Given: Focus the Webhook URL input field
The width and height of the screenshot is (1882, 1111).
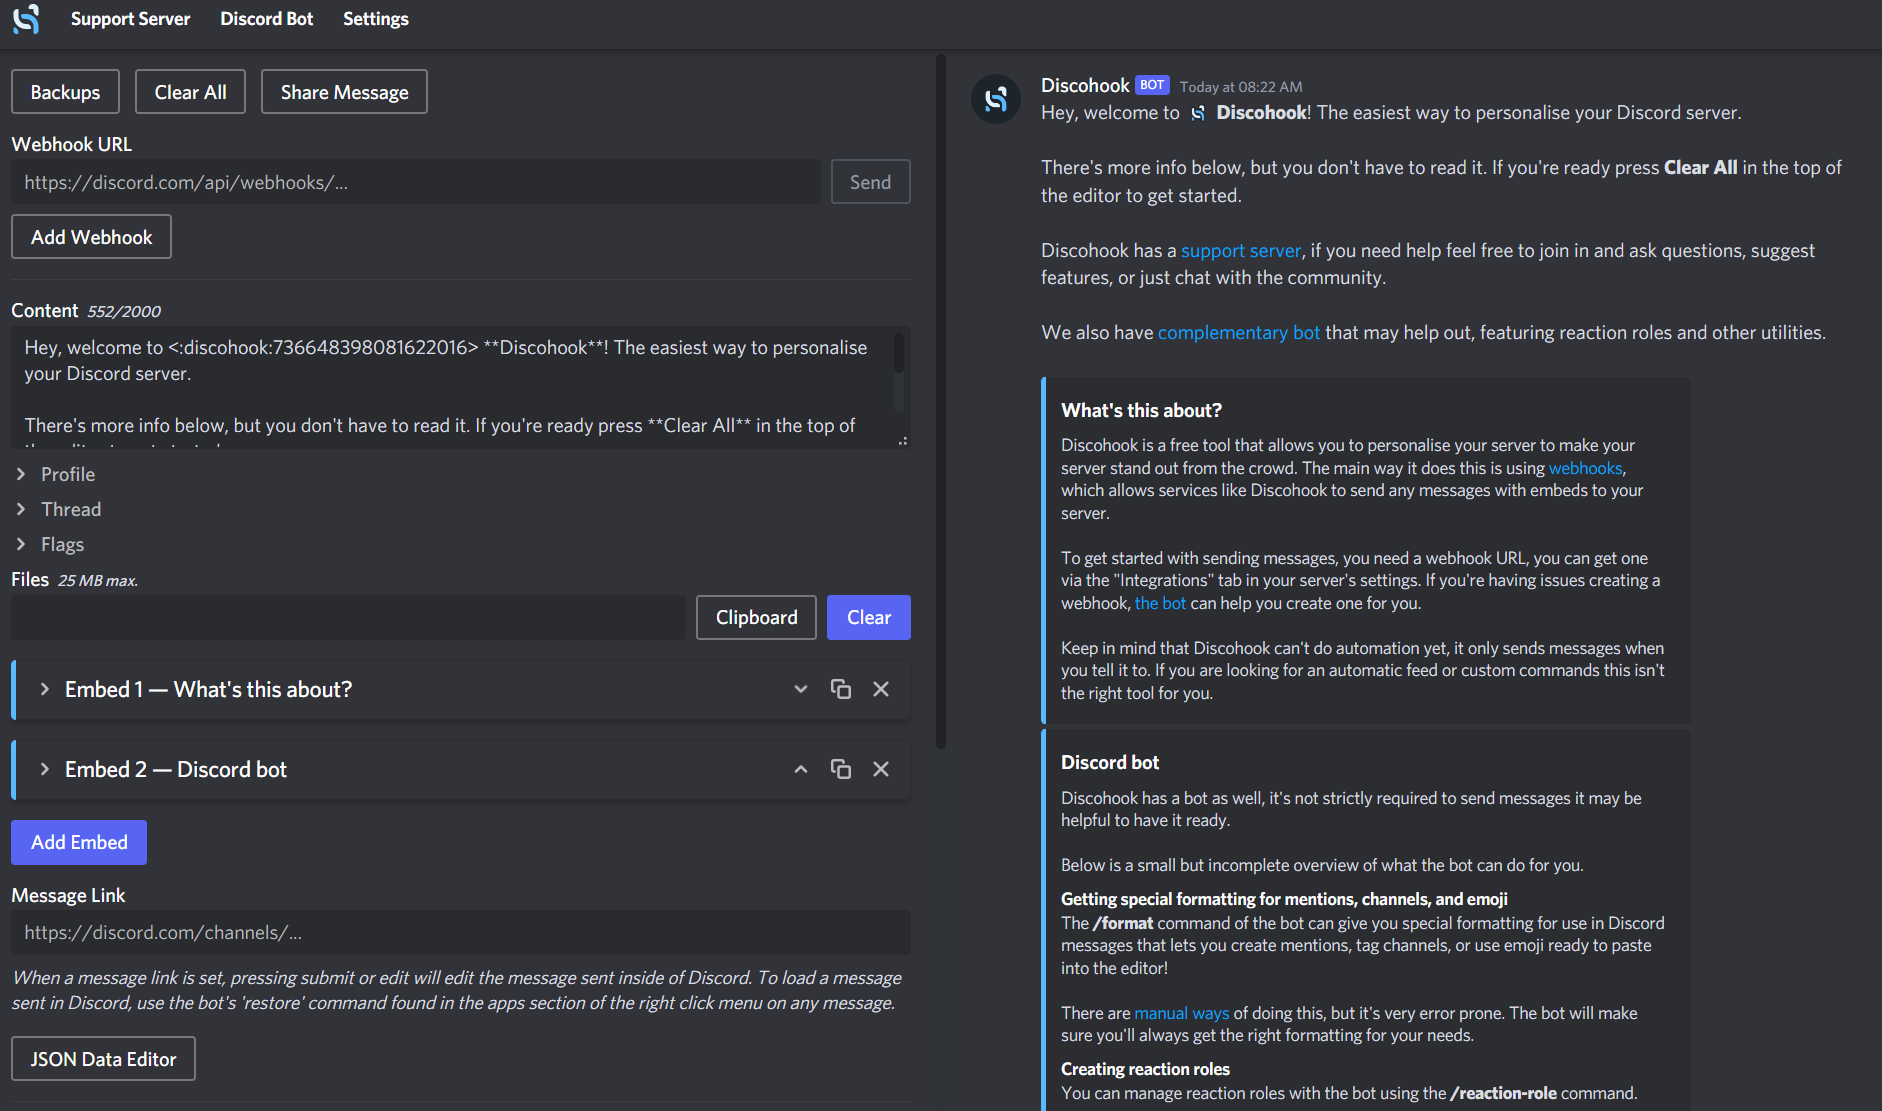Looking at the screenshot, I should (416, 182).
